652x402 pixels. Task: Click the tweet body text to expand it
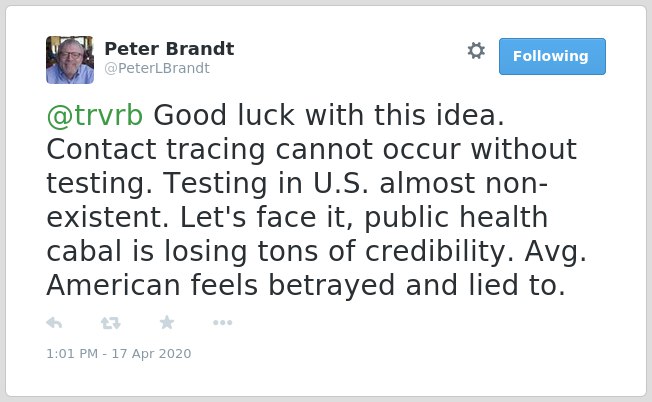pyautogui.click(x=316, y=200)
